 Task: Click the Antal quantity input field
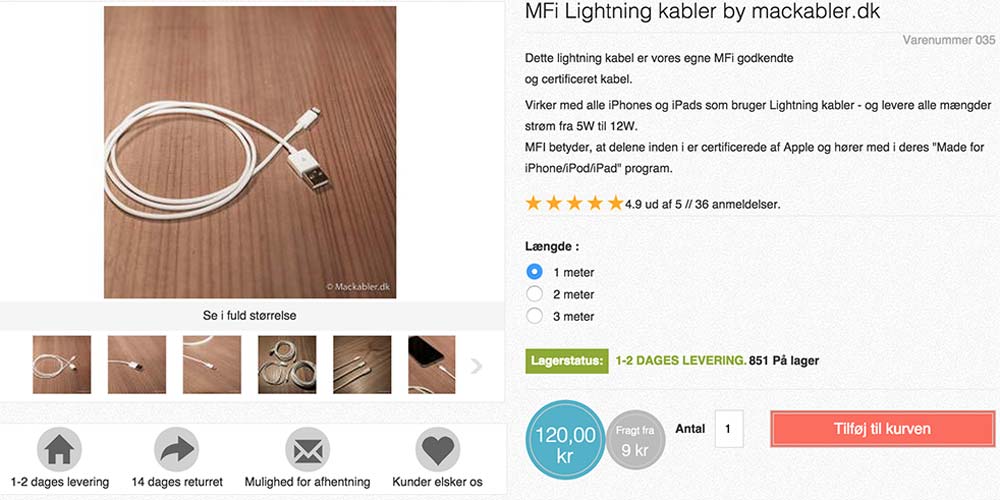[x=729, y=429]
